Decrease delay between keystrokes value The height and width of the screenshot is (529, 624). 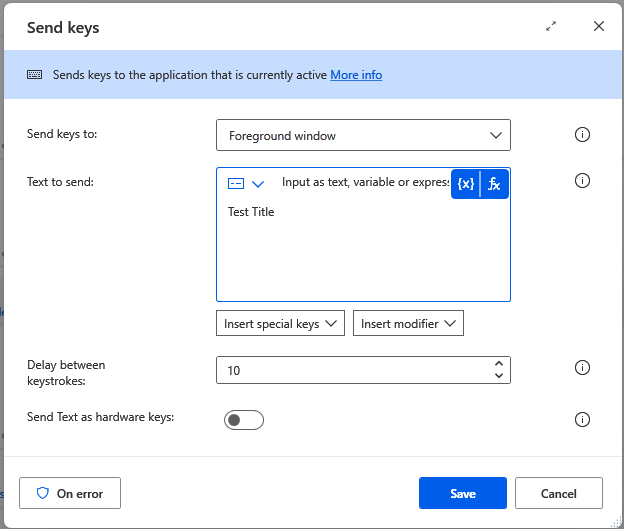click(x=499, y=375)
